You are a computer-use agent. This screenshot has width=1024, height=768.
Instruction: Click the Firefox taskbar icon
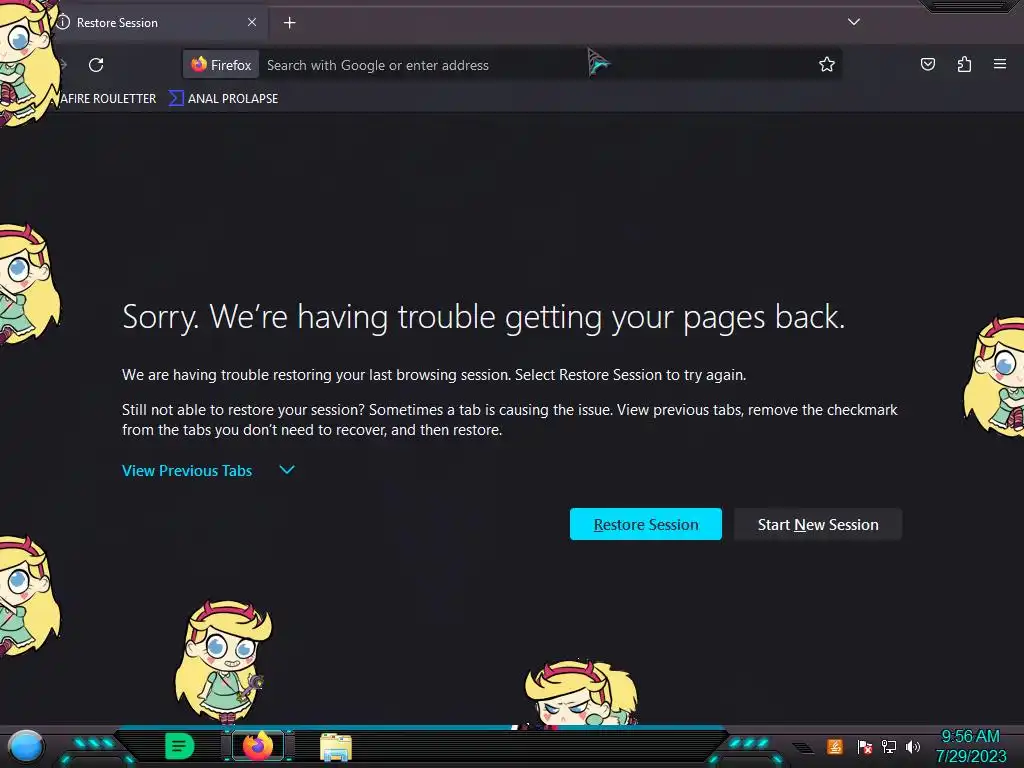click(257, 746)
